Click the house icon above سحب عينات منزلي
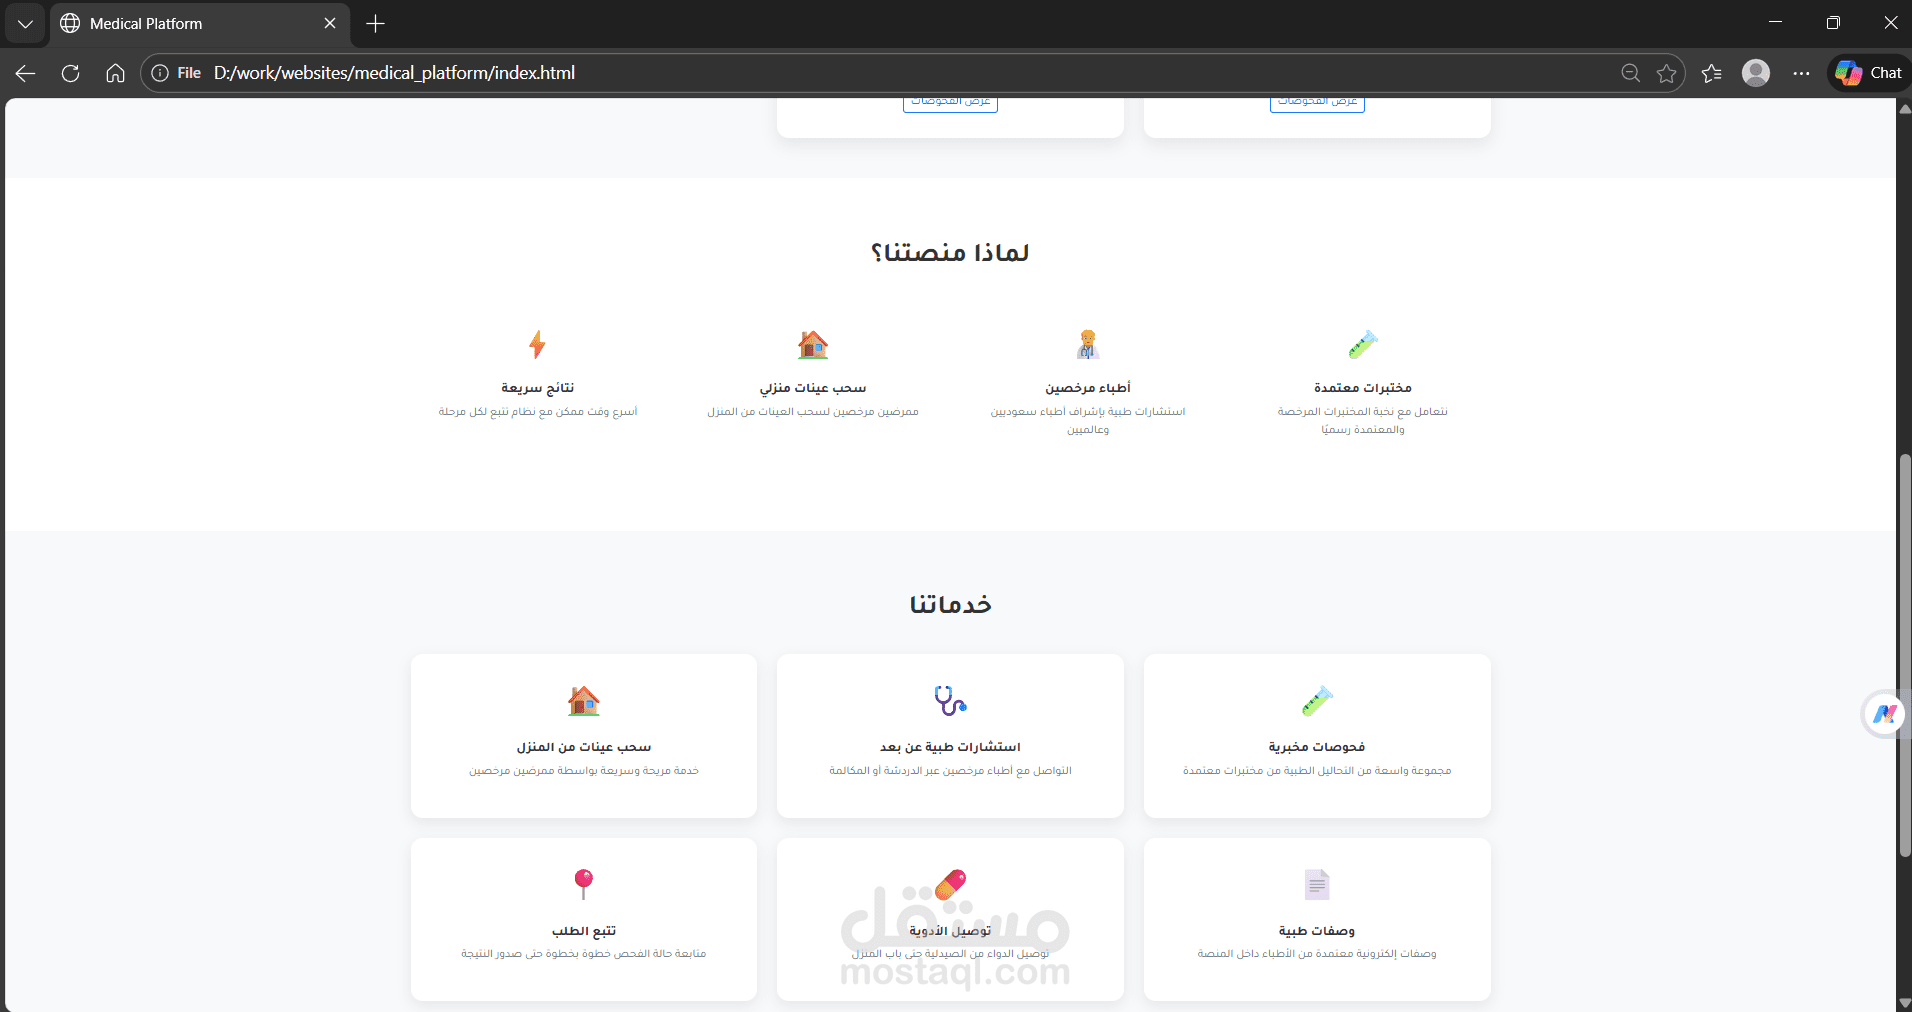The height and width of the screenshot is (1012, 1912). click(x=813, y=344)
